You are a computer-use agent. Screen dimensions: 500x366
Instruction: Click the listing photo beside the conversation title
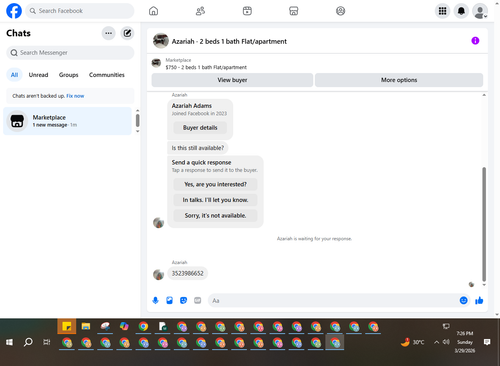(x=160, y=41)
